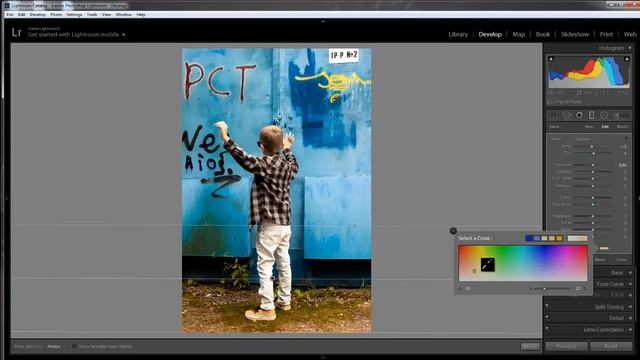Click the Temp slider handle
The image size is (640, 360).
click(592, 147)
